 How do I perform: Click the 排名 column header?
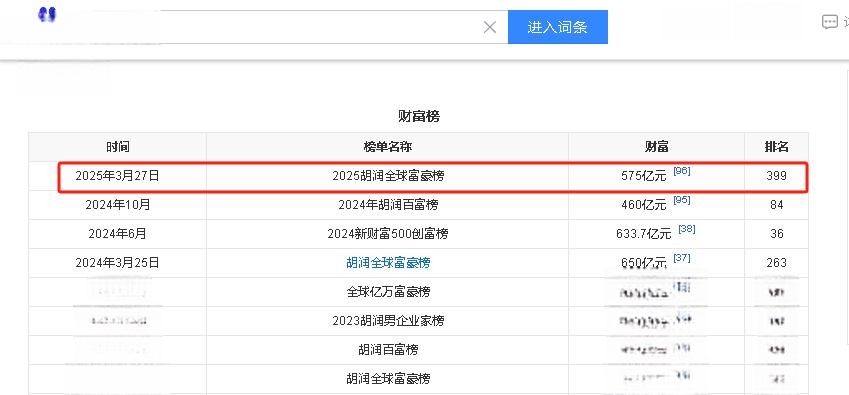click(x=776, y=147)
